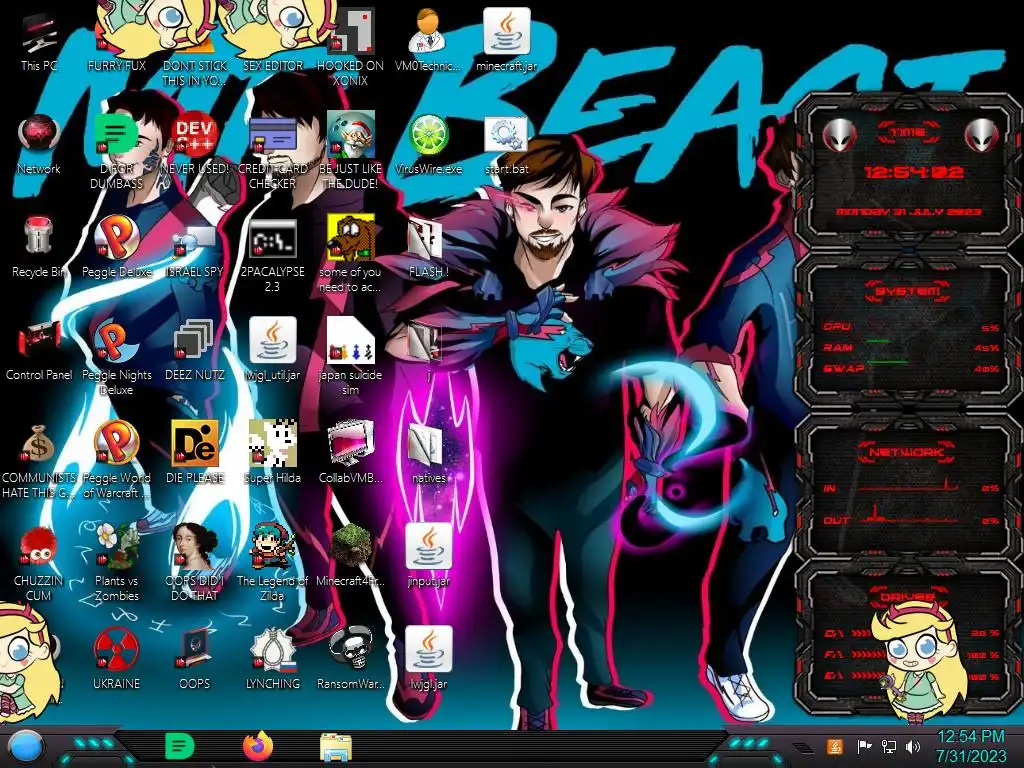Open the VM0Technic desktop shortcut
1024x768 pixels.
[428, 40]
